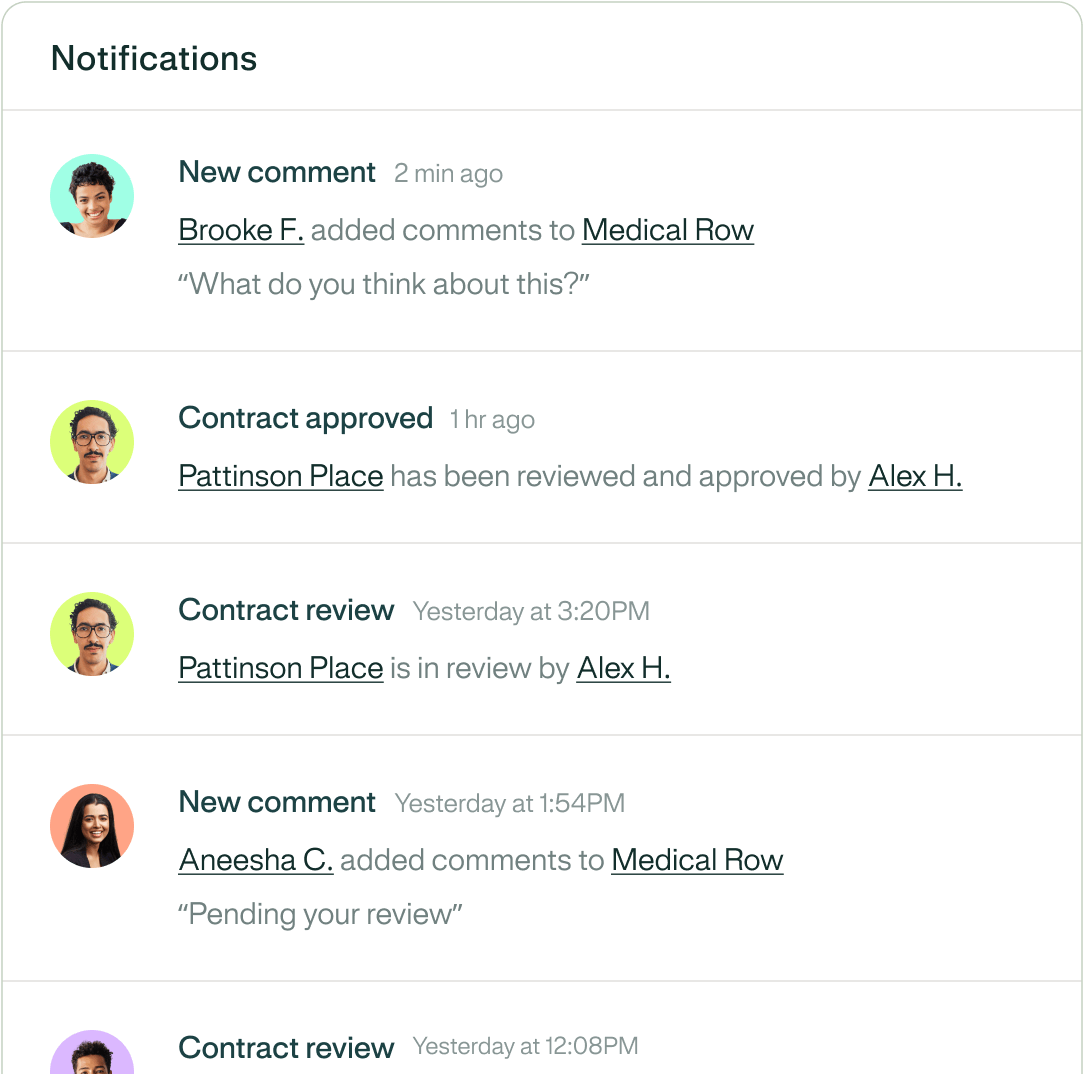Click the avatar beside Contract approved notification
The height and width of the screenshot is (1074, 1083).
pos(92,442)
